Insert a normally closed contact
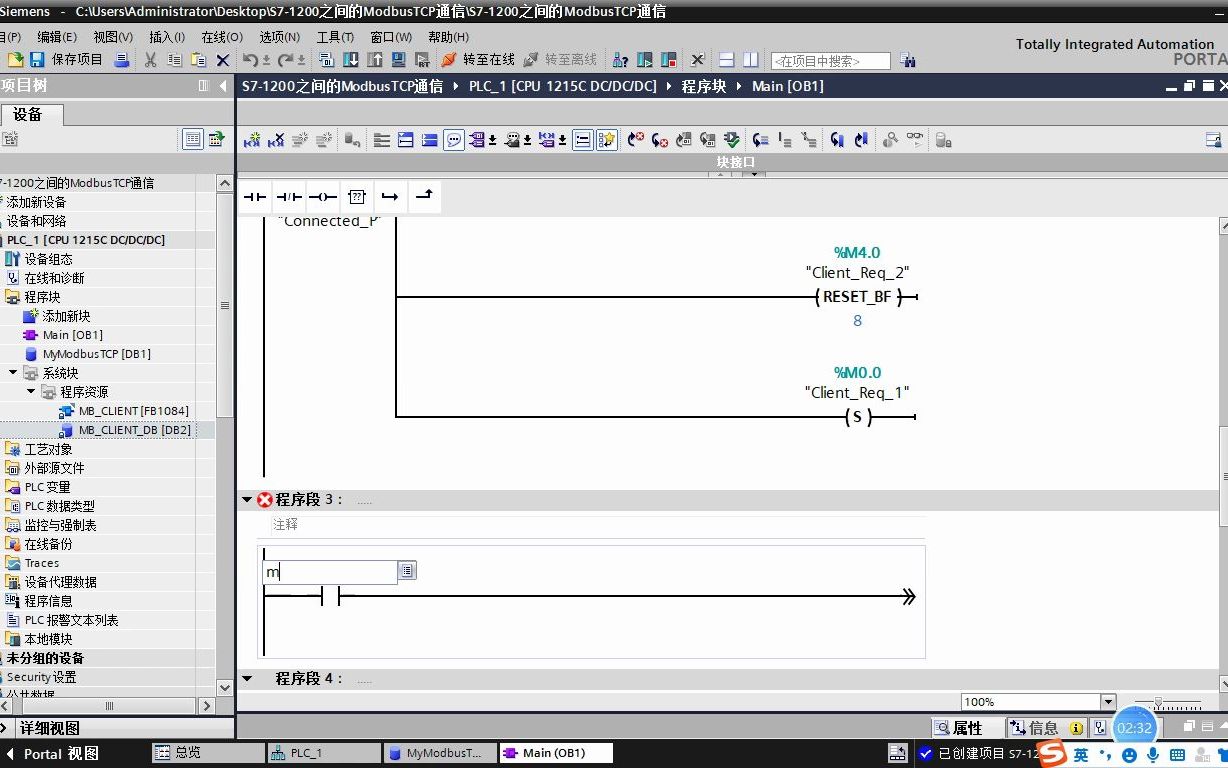The width and height of the screenshot is (1228, 768). (288, 196)
